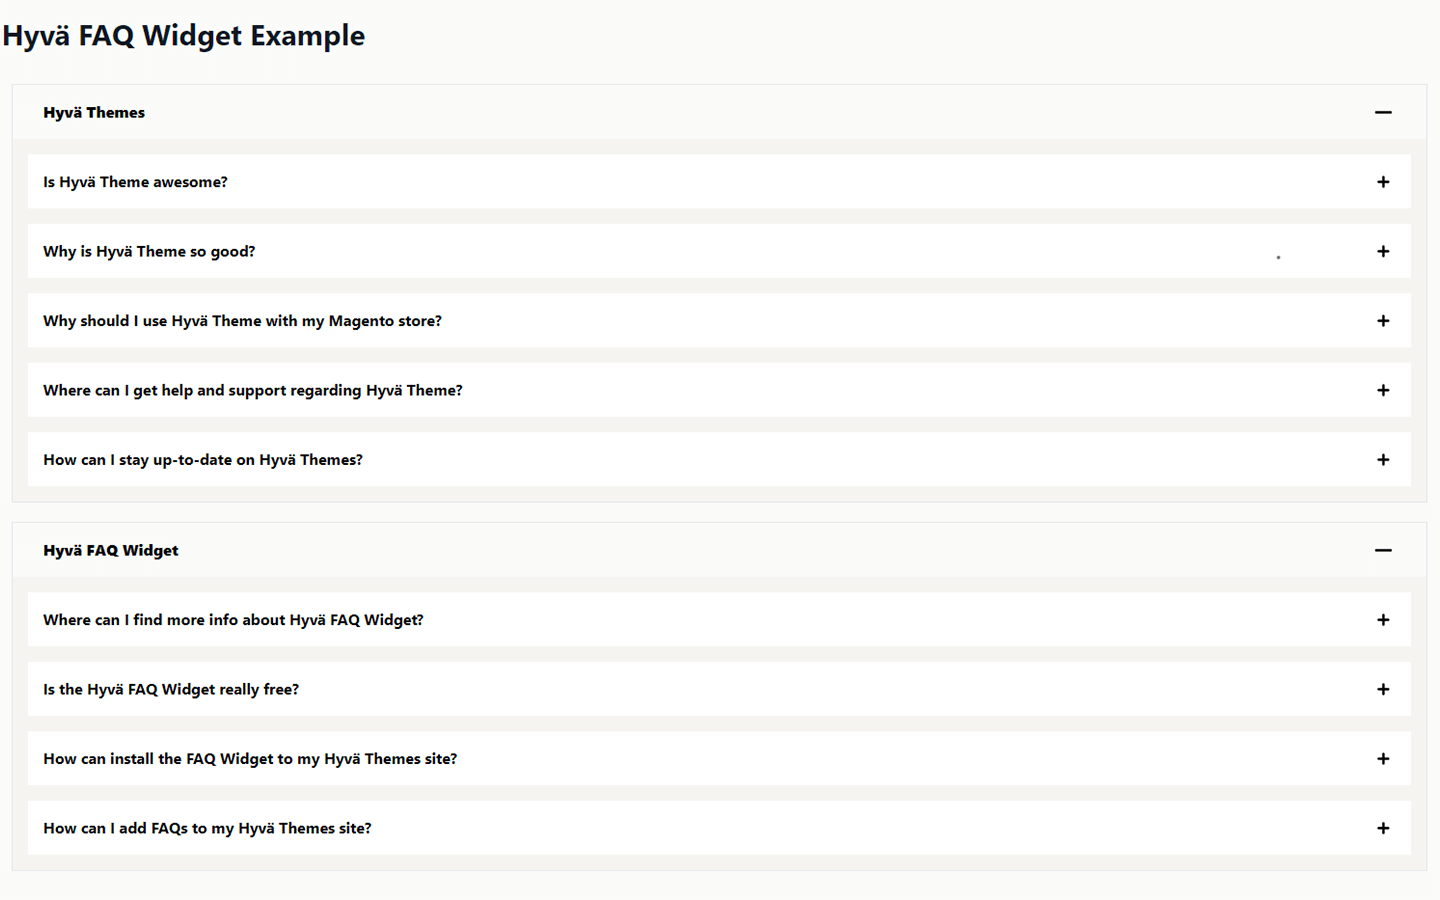
Task: Click plus icon for 'Why is Hyvä Theme so good?'
Action: [1383, 251]
